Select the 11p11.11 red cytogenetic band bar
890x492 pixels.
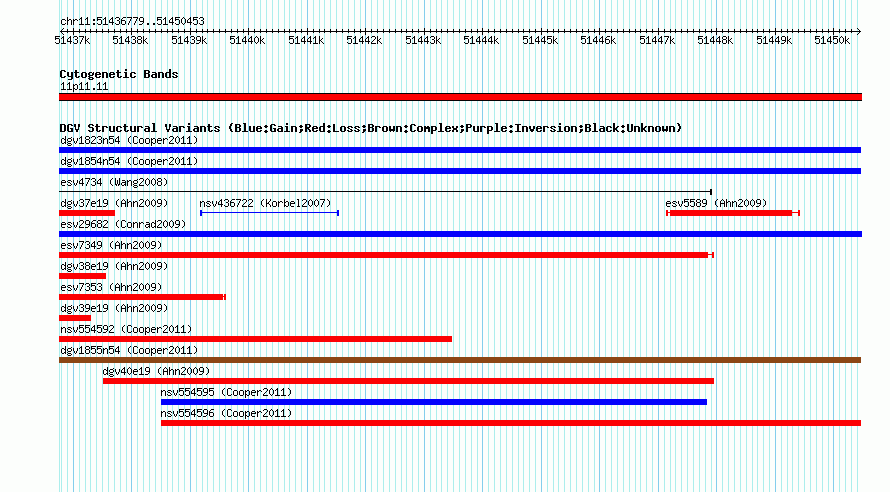pos(460,97)
